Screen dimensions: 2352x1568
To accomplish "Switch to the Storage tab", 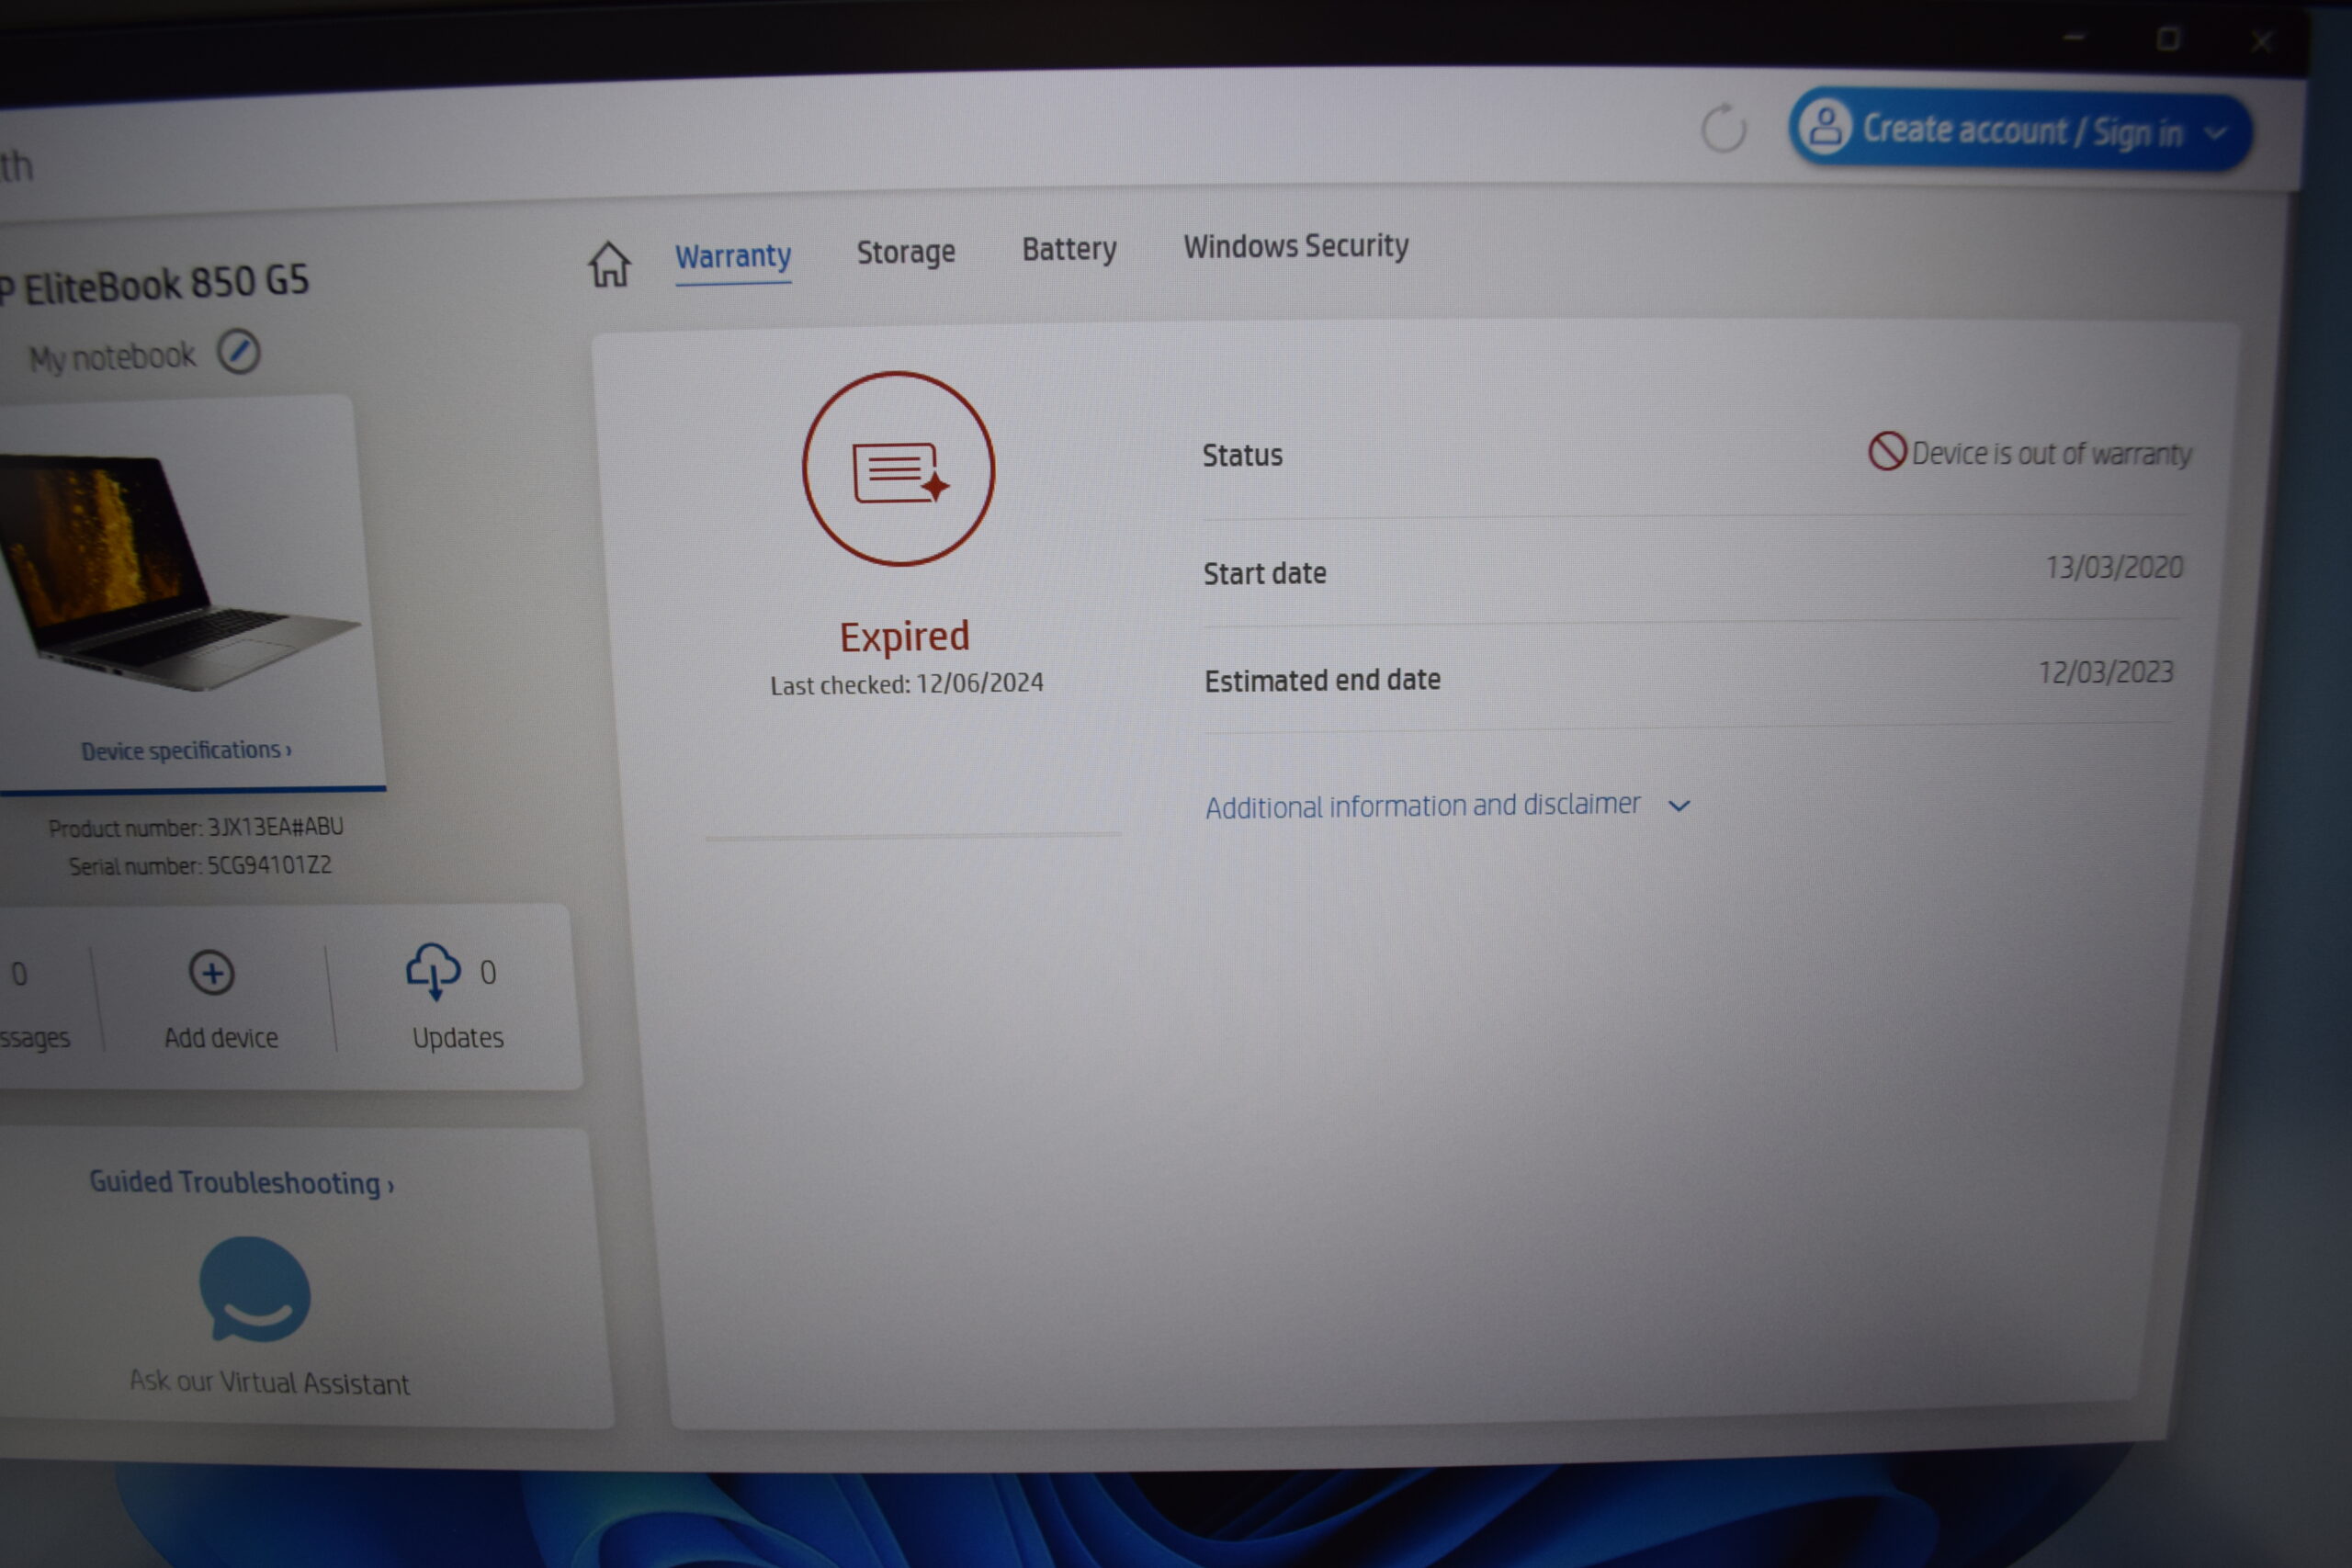I will (906, 253).
